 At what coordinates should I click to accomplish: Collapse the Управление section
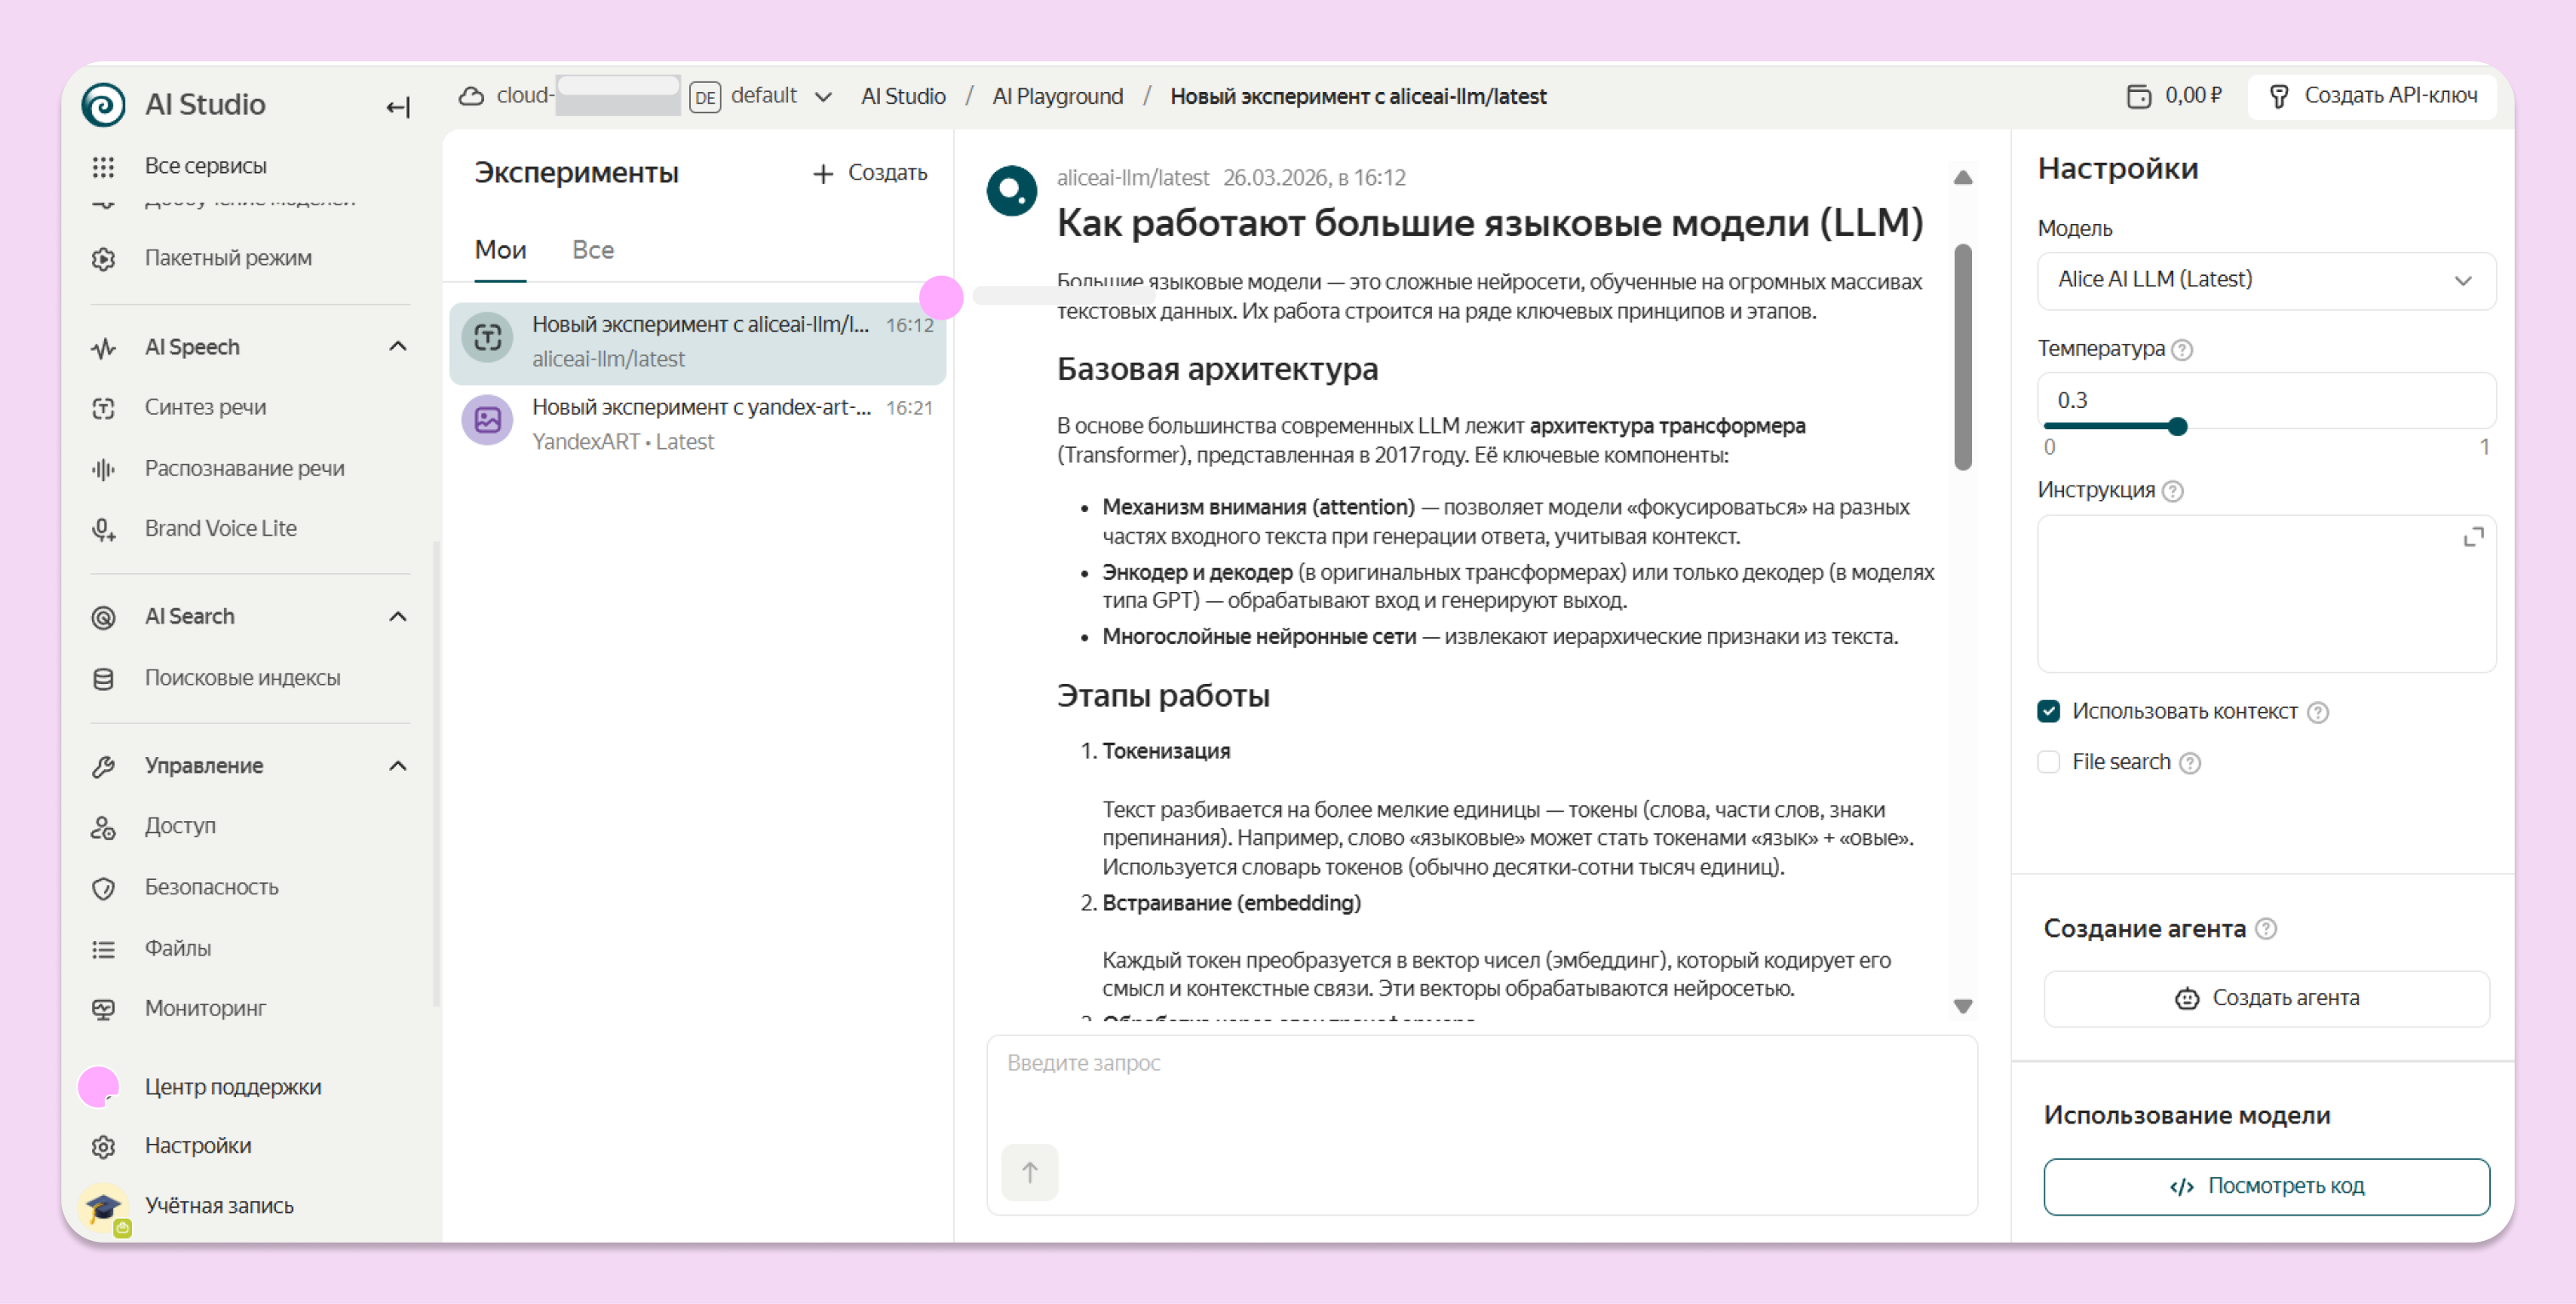point(398,766)
